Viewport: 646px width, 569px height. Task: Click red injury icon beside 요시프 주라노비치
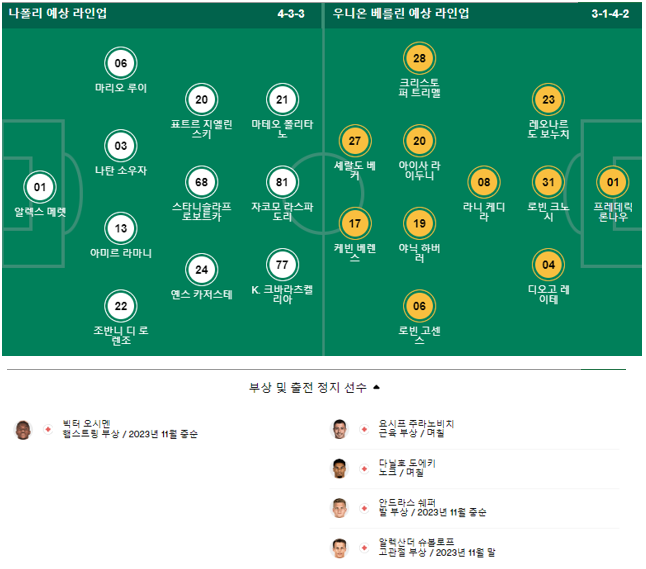click(x=364, y=429)
